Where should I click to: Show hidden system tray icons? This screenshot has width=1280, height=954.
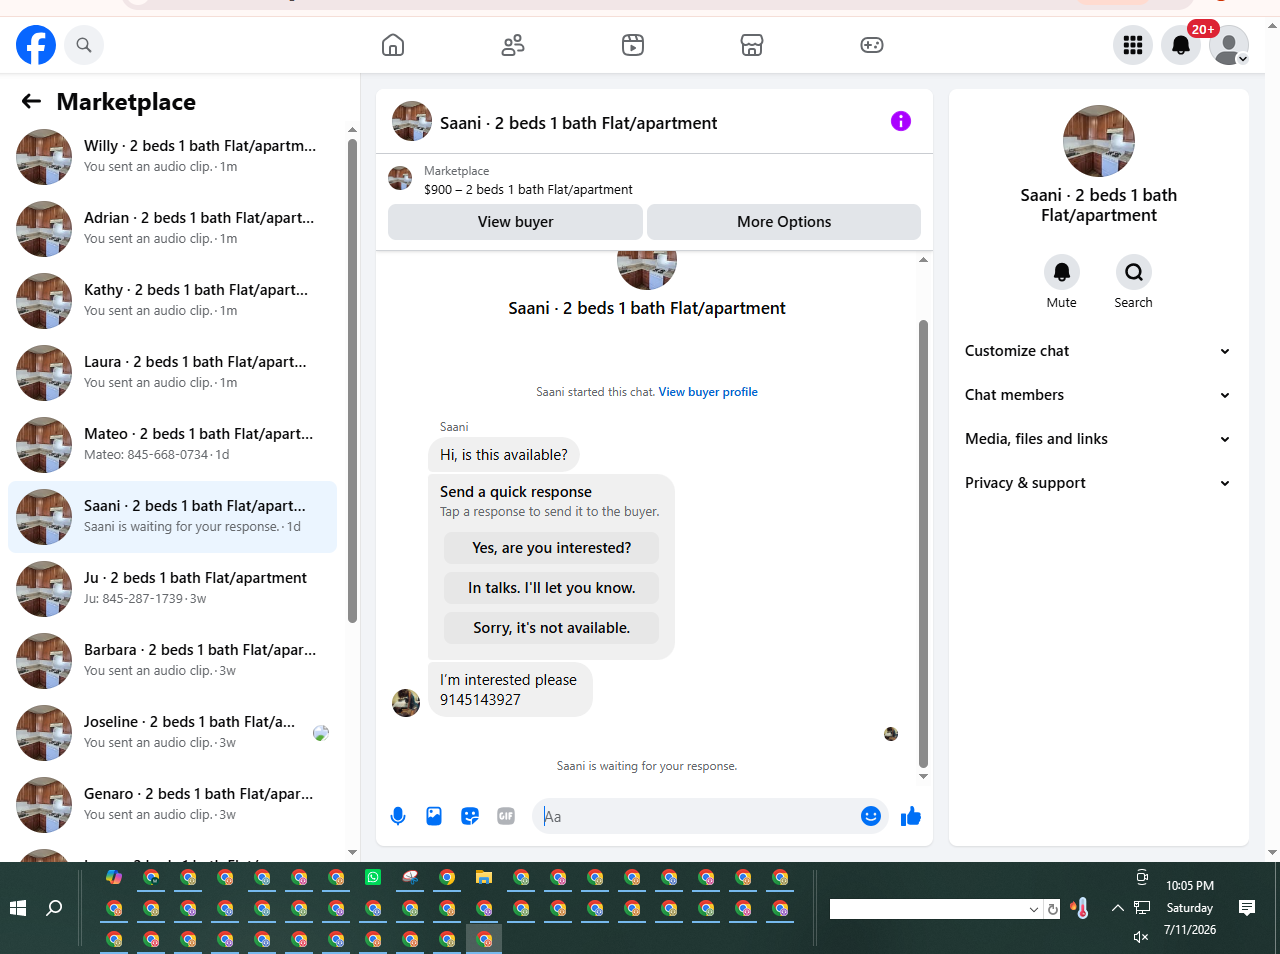(x=1117, y=908)
